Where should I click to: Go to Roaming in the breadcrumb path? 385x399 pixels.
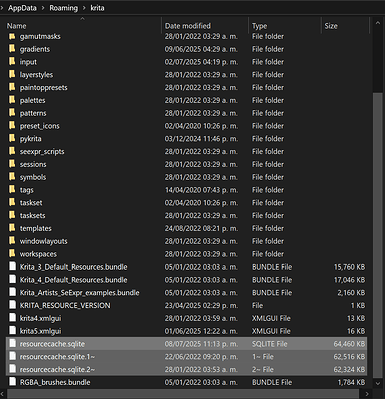(63, 8)
